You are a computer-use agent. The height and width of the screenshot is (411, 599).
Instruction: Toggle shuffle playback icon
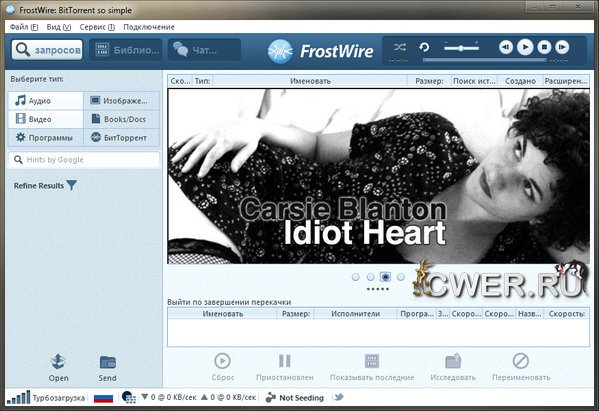pyautogui.click(x=400, y=47)
